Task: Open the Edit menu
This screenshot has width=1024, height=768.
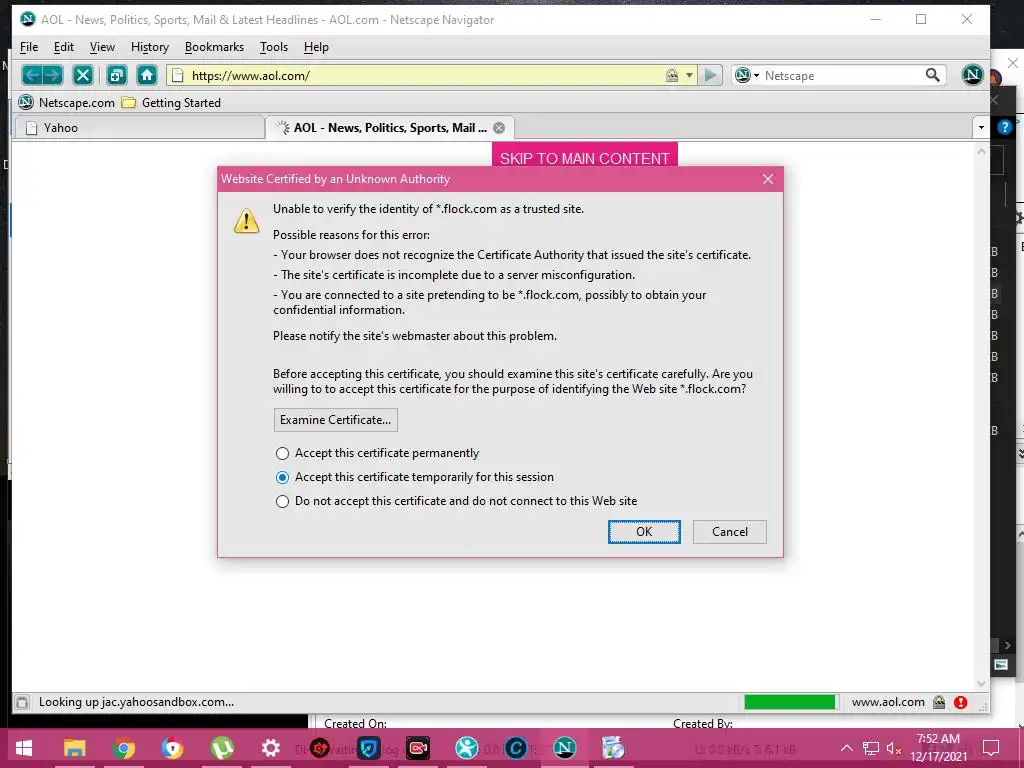Action: pos(63,47)
